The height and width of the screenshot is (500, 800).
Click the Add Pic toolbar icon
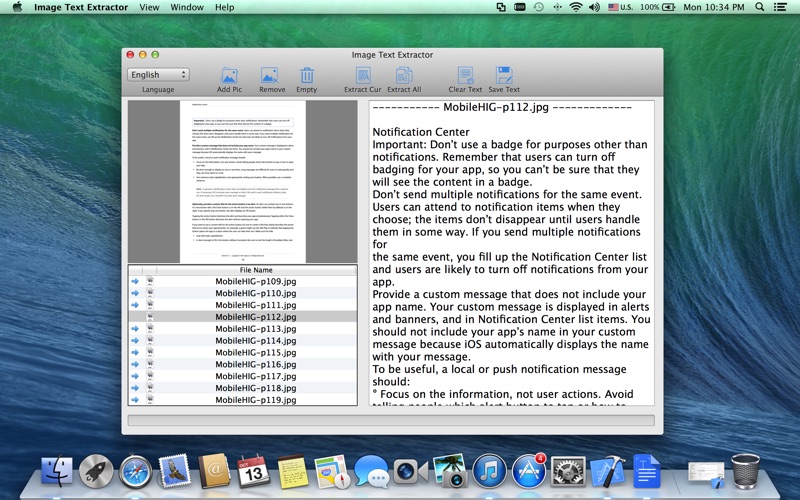pos(229,76)
